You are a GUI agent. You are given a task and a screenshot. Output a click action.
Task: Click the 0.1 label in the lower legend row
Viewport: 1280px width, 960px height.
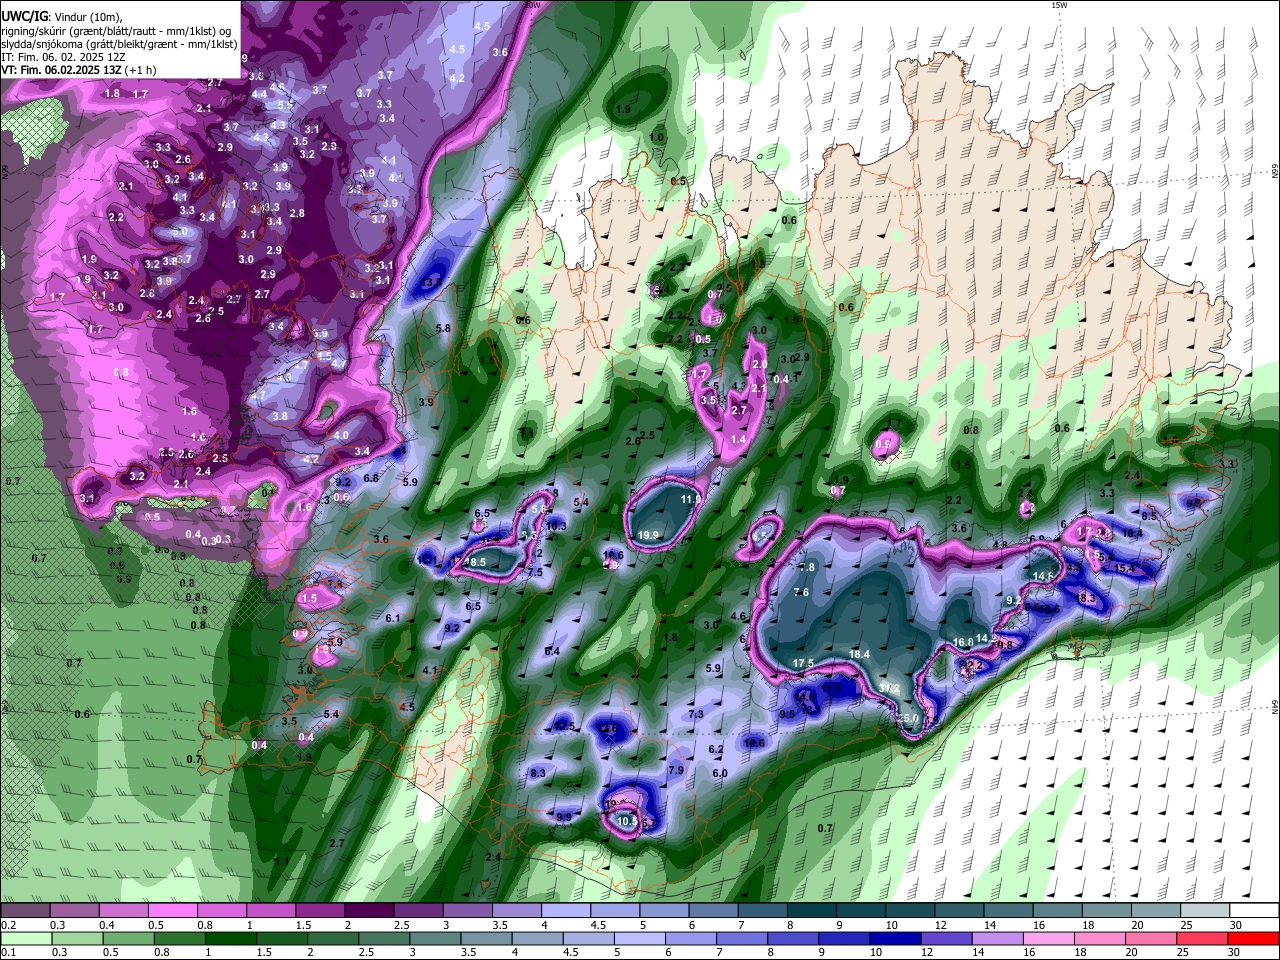pos(8,952)
